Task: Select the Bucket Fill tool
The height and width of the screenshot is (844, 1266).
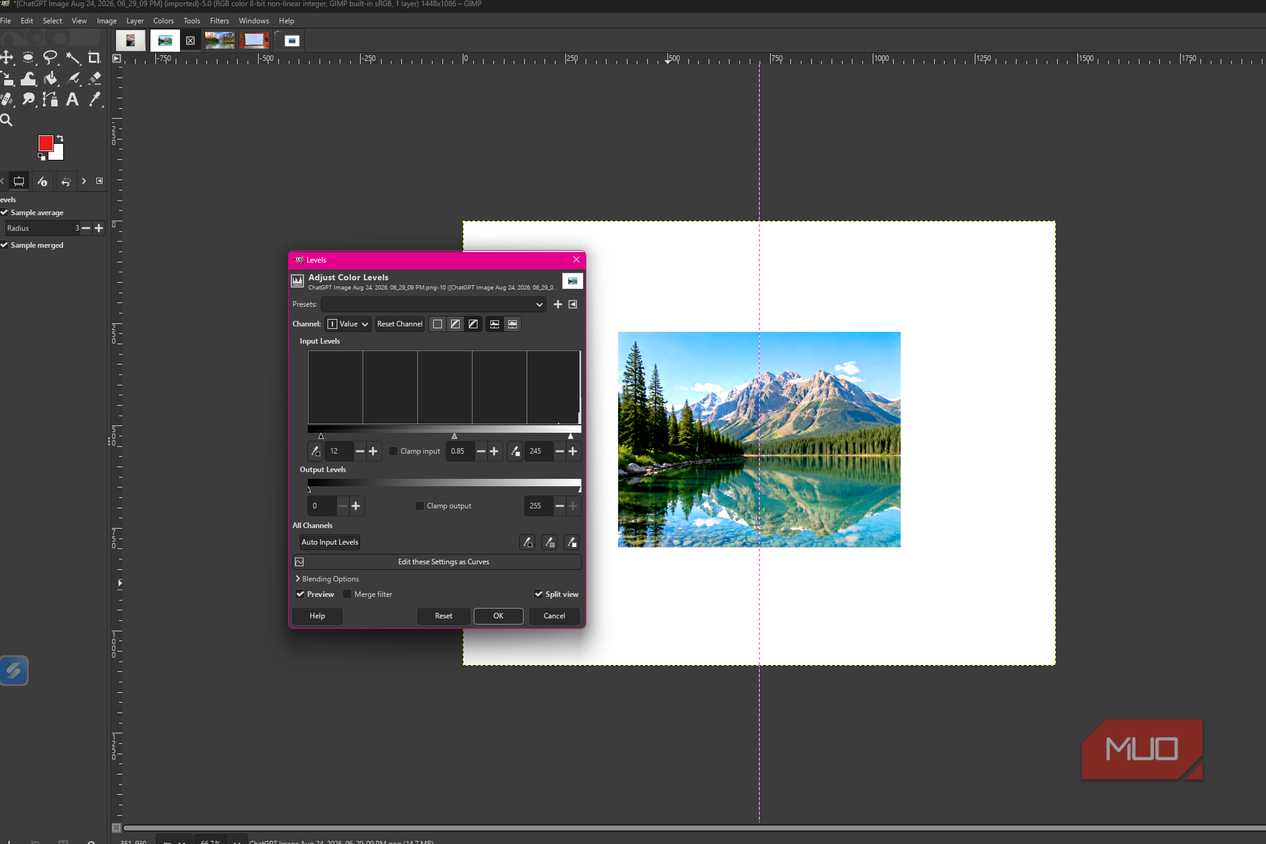Action: 51,78
